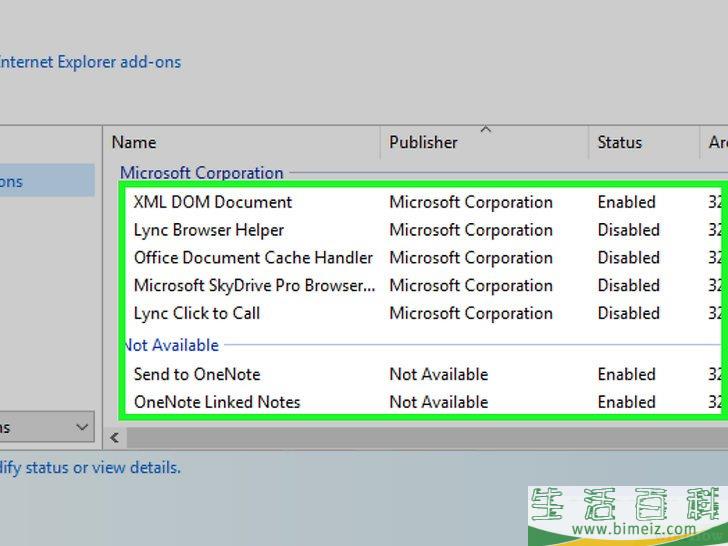Click Disabled status of Lync Click to Call
The image size is (728, 546).
point(628,313)
